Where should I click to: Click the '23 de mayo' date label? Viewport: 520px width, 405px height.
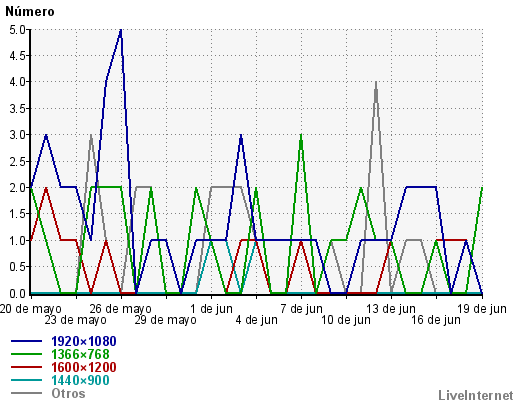[x=76, y=320]
